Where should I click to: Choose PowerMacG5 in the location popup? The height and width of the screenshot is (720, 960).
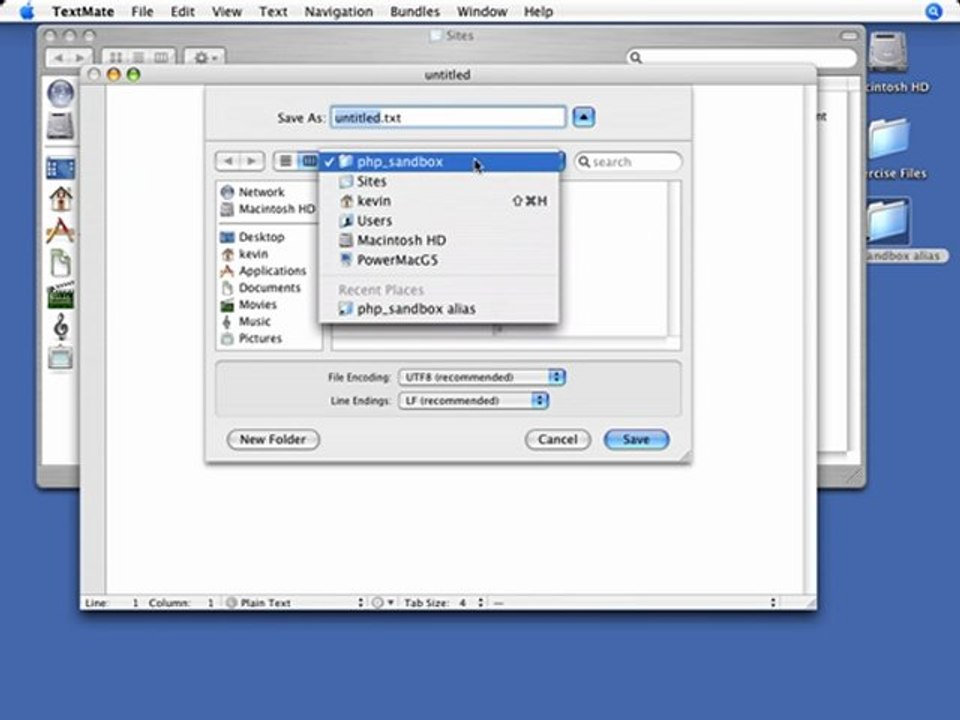tap(439, 260)
